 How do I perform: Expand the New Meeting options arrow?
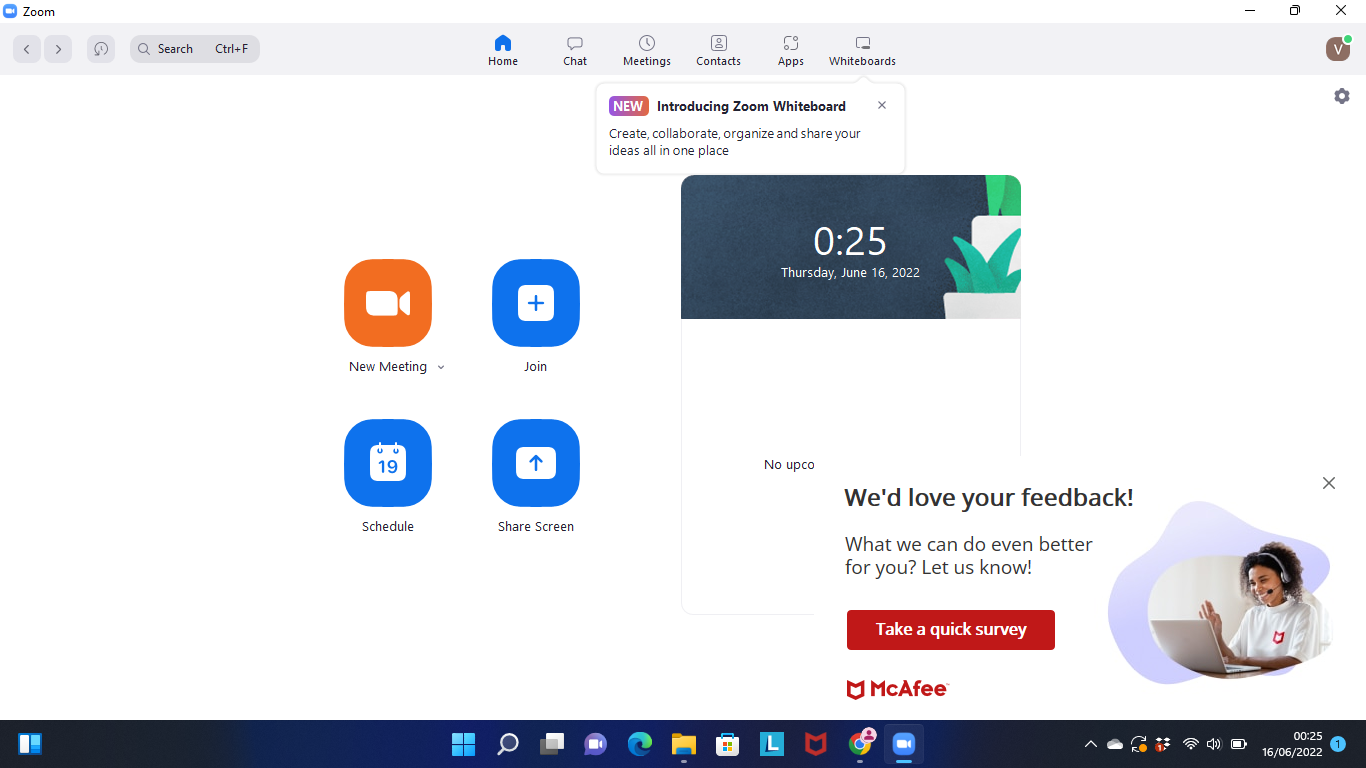coord(441,367)
